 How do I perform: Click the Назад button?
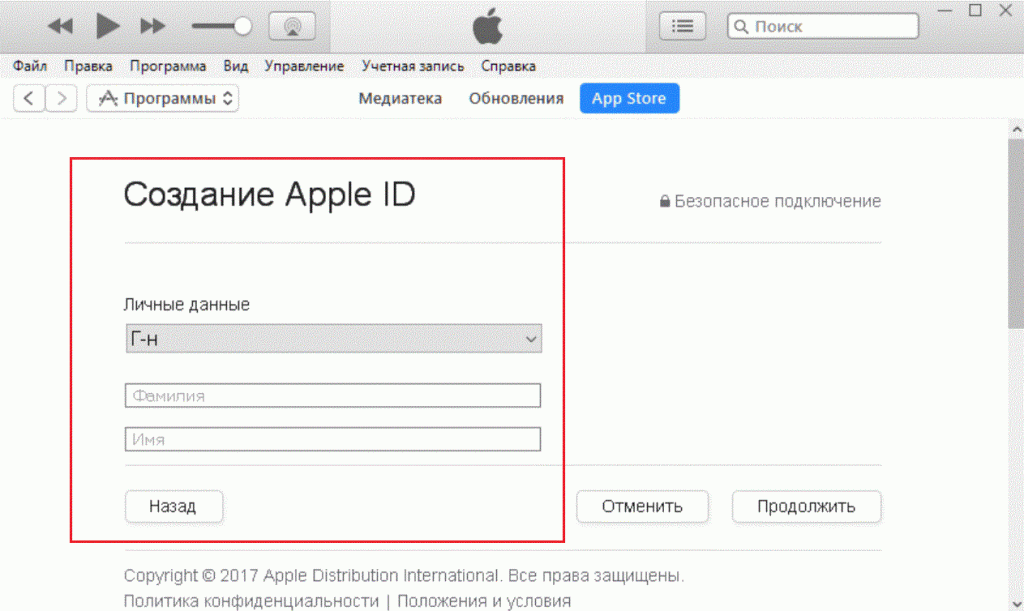(x=174, y=507)
